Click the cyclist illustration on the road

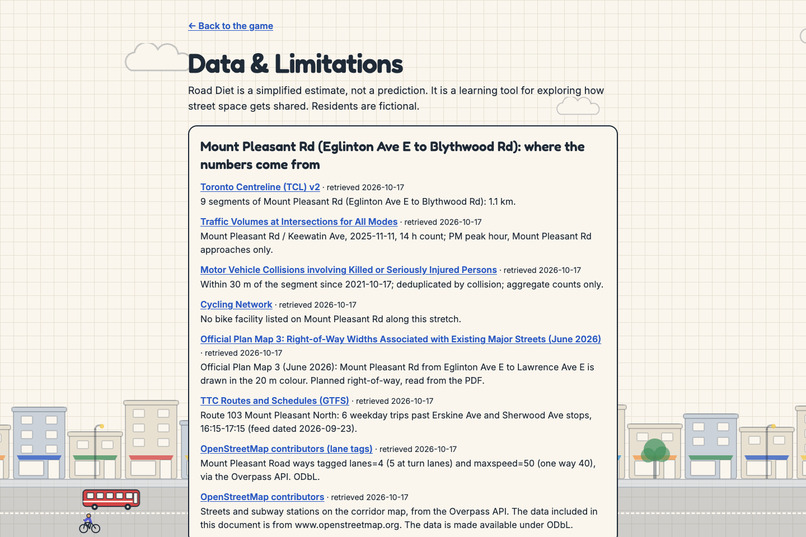click(x=89, y=523)
